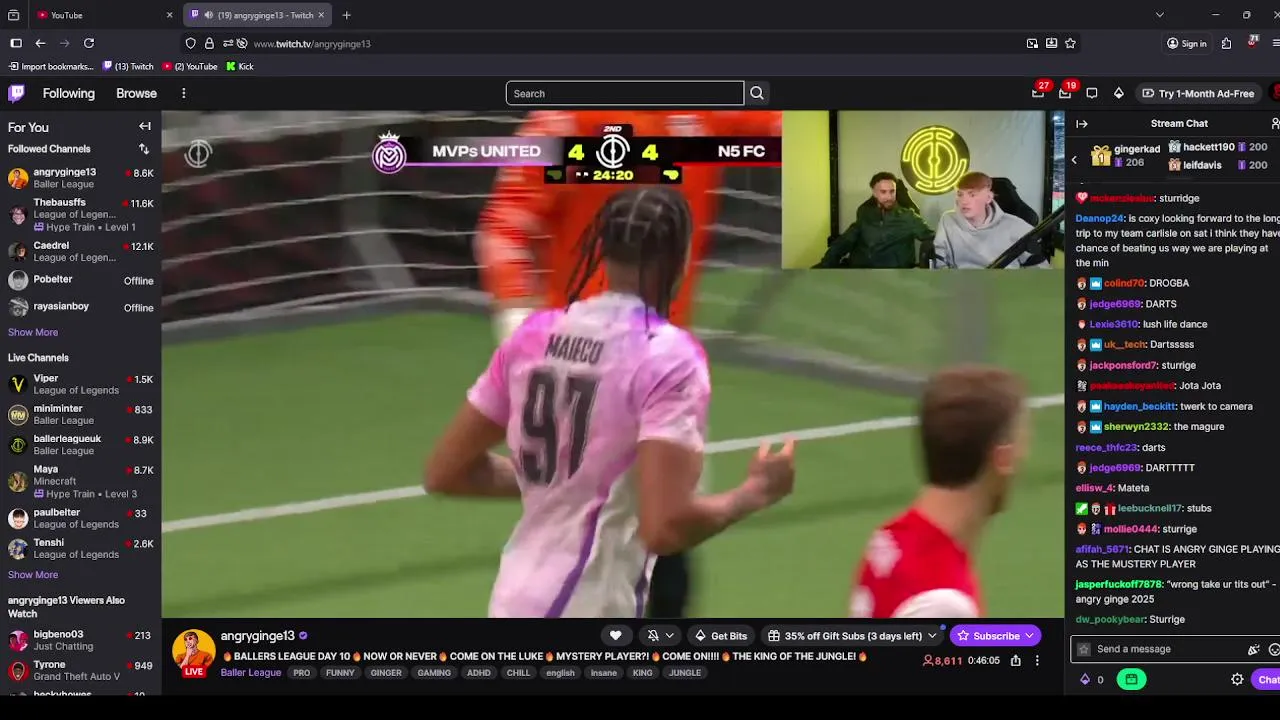This screenshot has height=720, width=1280.
Task: Click the Get Bits button
Action: [x=721, y=636]
